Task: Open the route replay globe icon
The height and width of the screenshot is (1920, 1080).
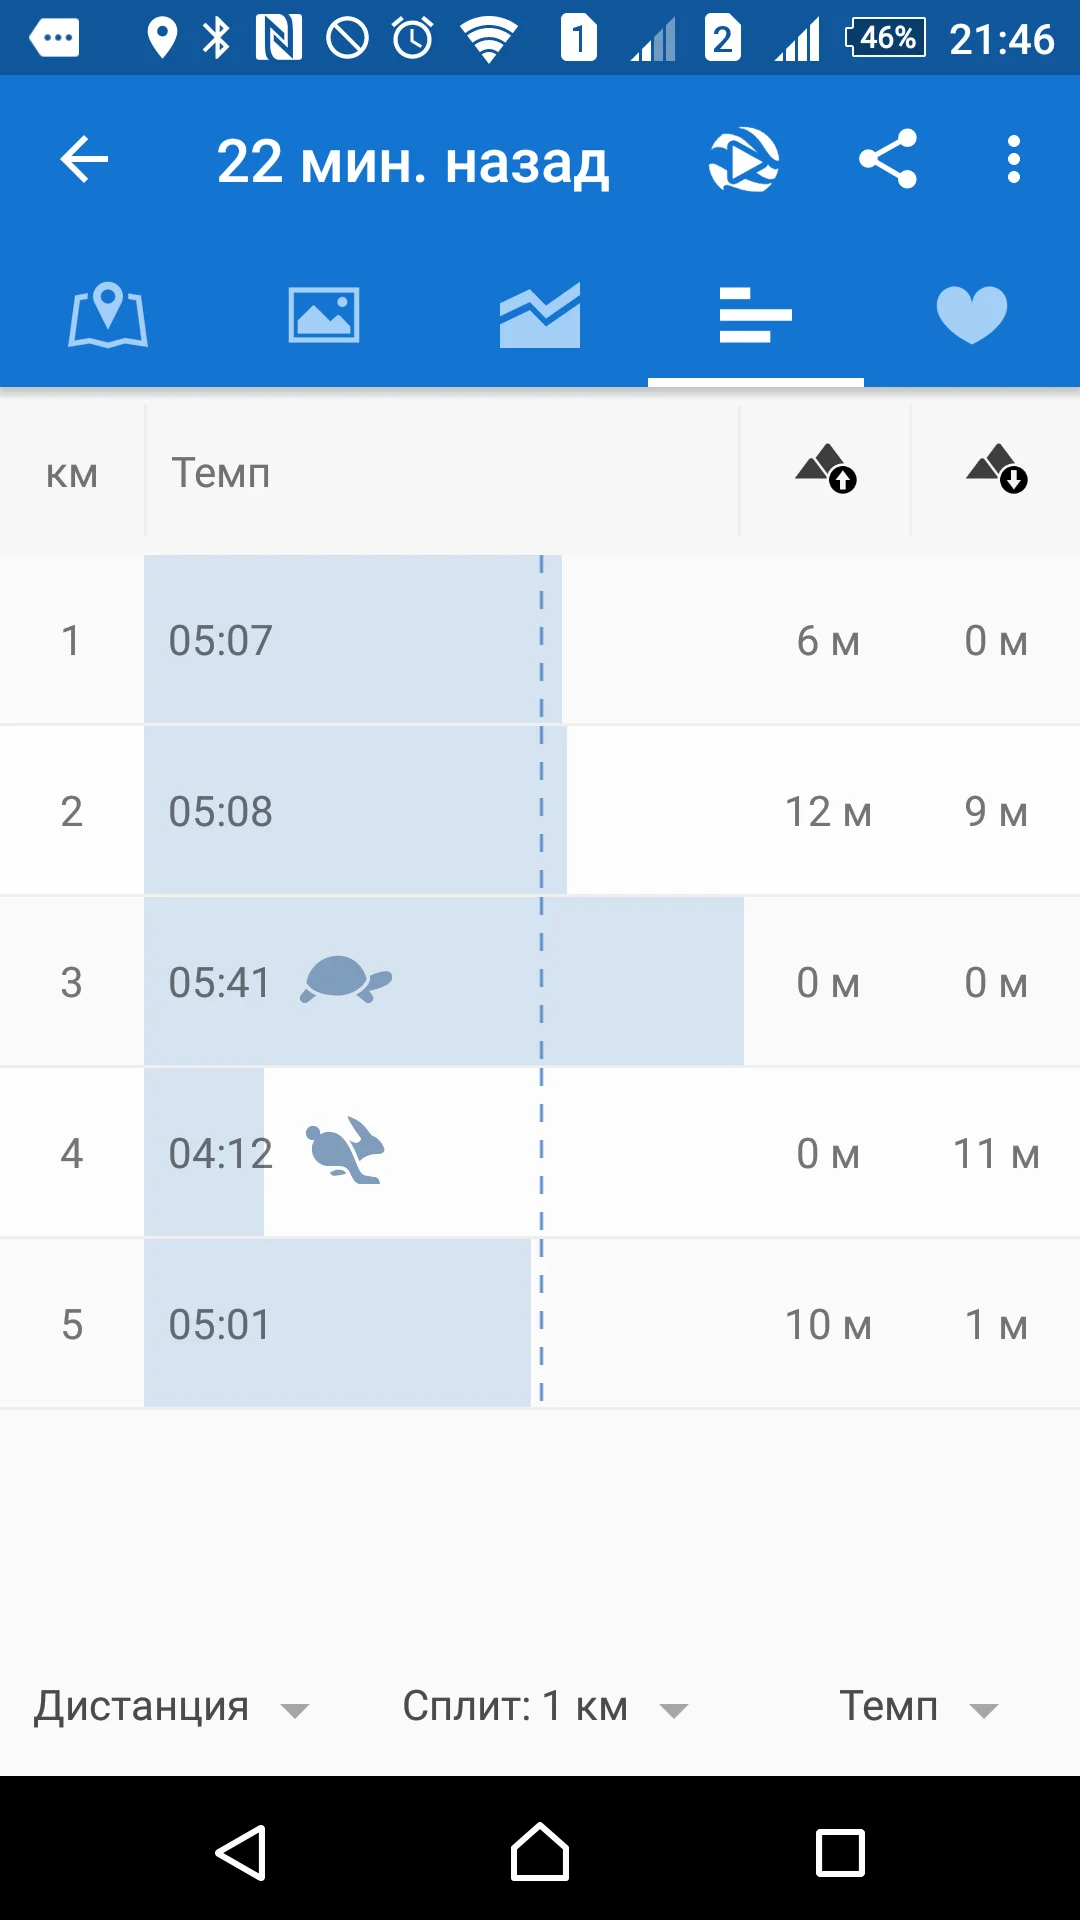Action: point(744,160)
